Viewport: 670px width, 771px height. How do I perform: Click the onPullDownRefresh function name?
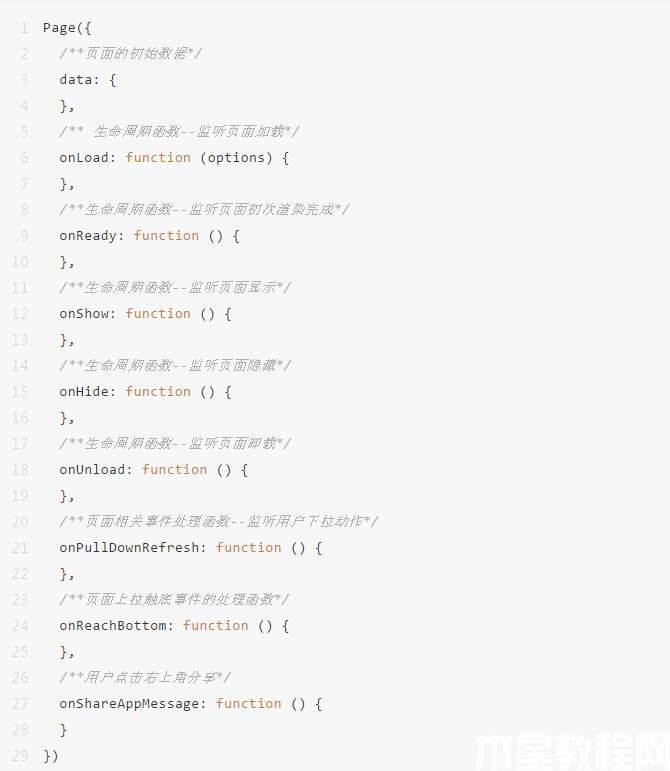coord(132,548)
